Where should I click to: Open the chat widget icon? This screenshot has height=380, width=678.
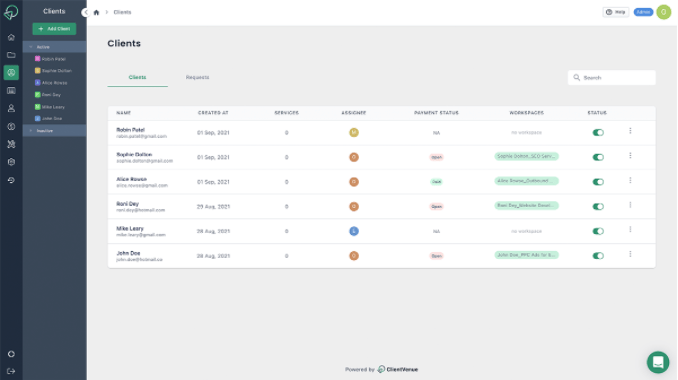pos(658,362)
